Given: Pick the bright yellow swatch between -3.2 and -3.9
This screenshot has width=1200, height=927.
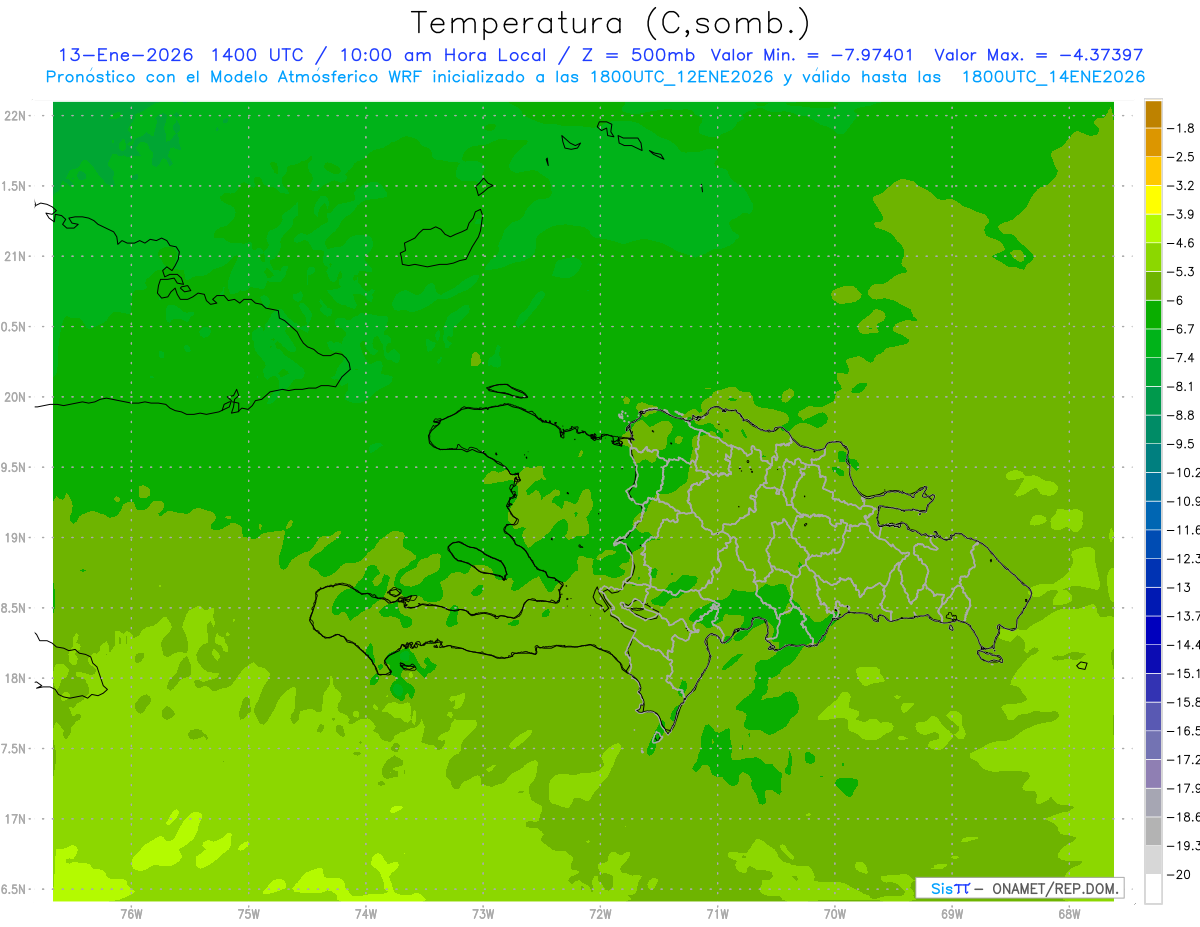Looking at the screenshot, I should pyautogui.click(x=1153, y=200).
